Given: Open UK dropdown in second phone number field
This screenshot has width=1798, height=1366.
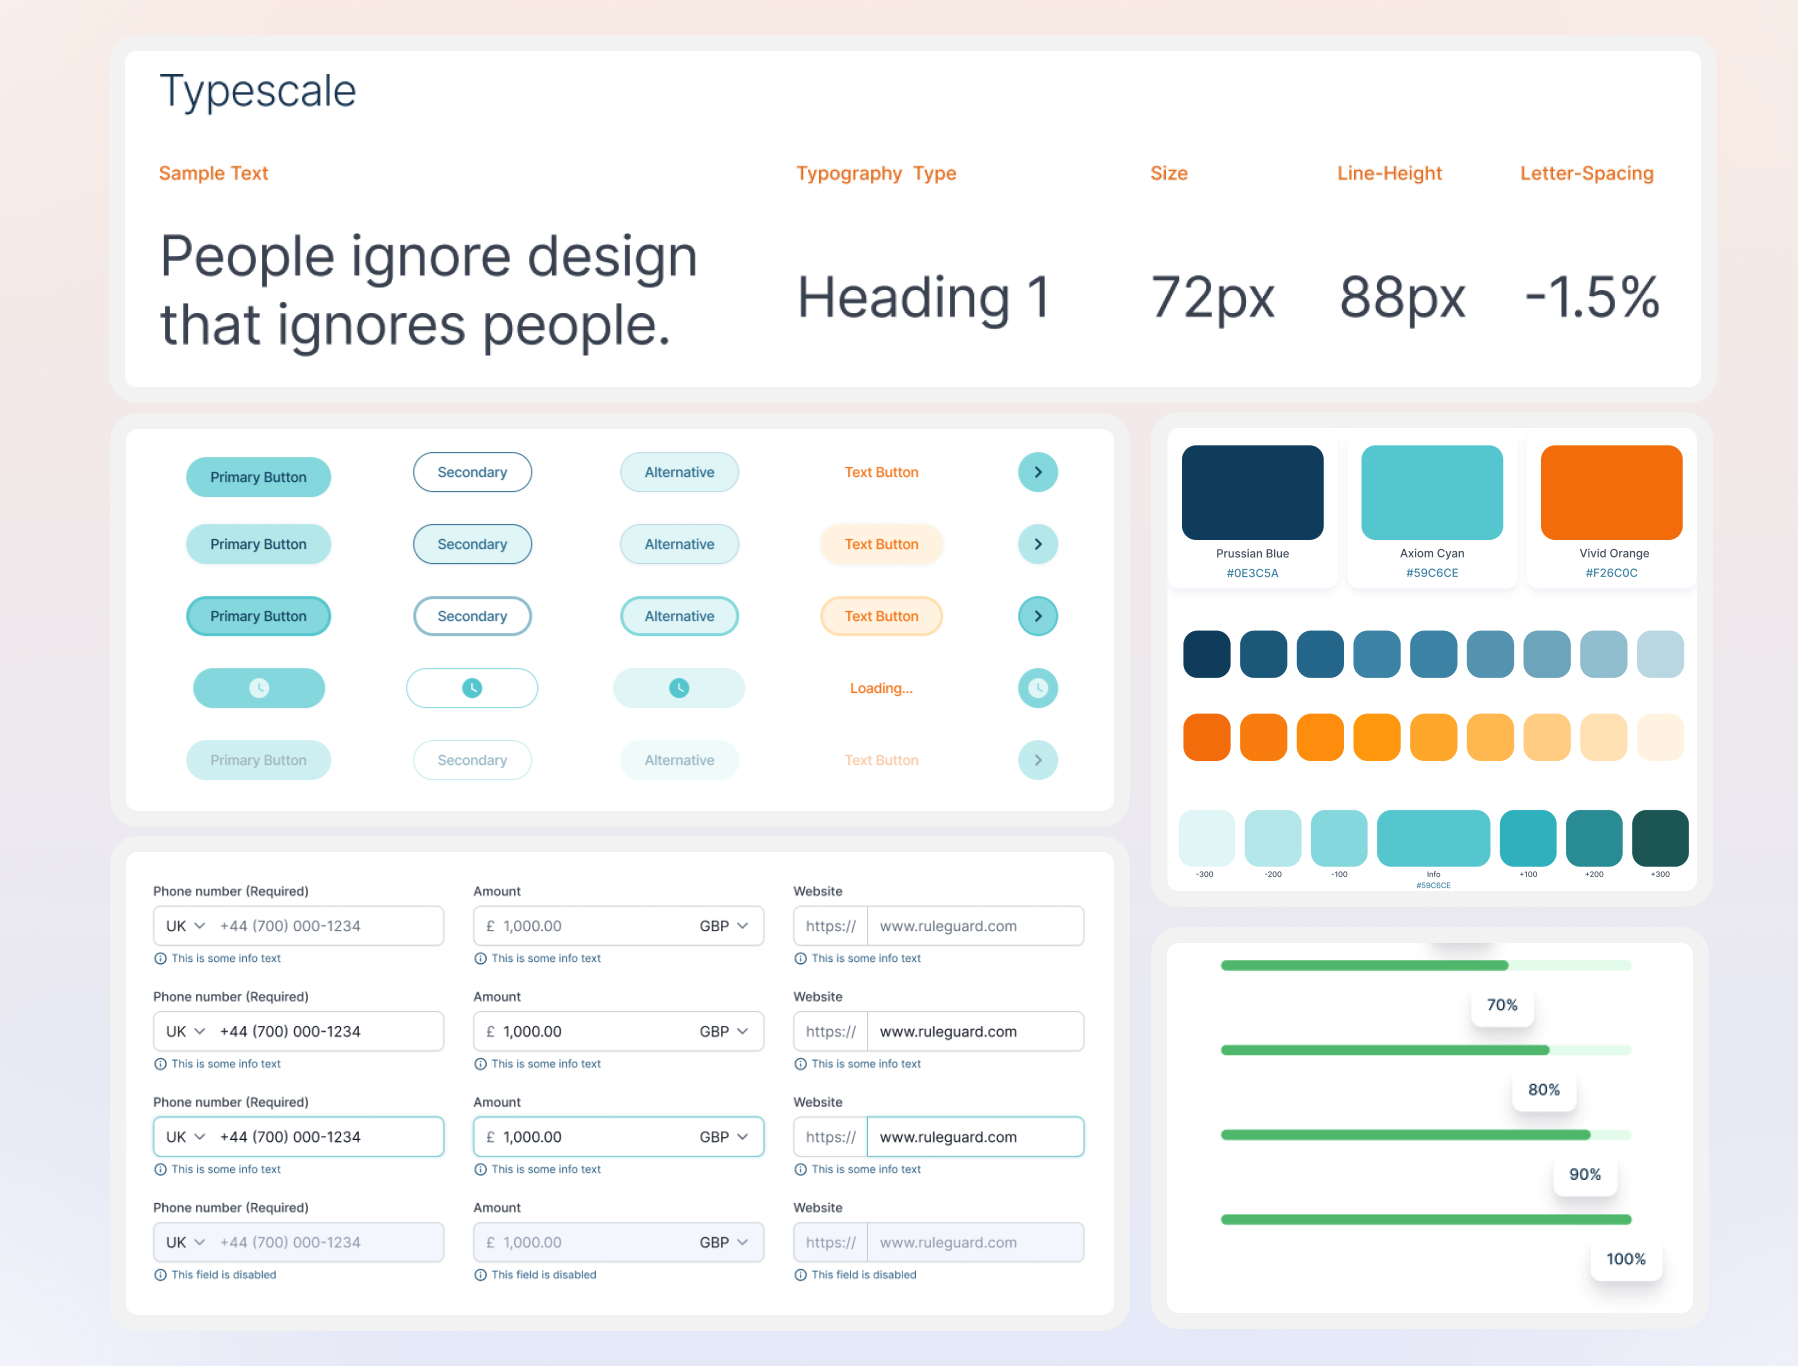Looking at the screenshot, I should pyautogui.click(x=186, y=1031).
